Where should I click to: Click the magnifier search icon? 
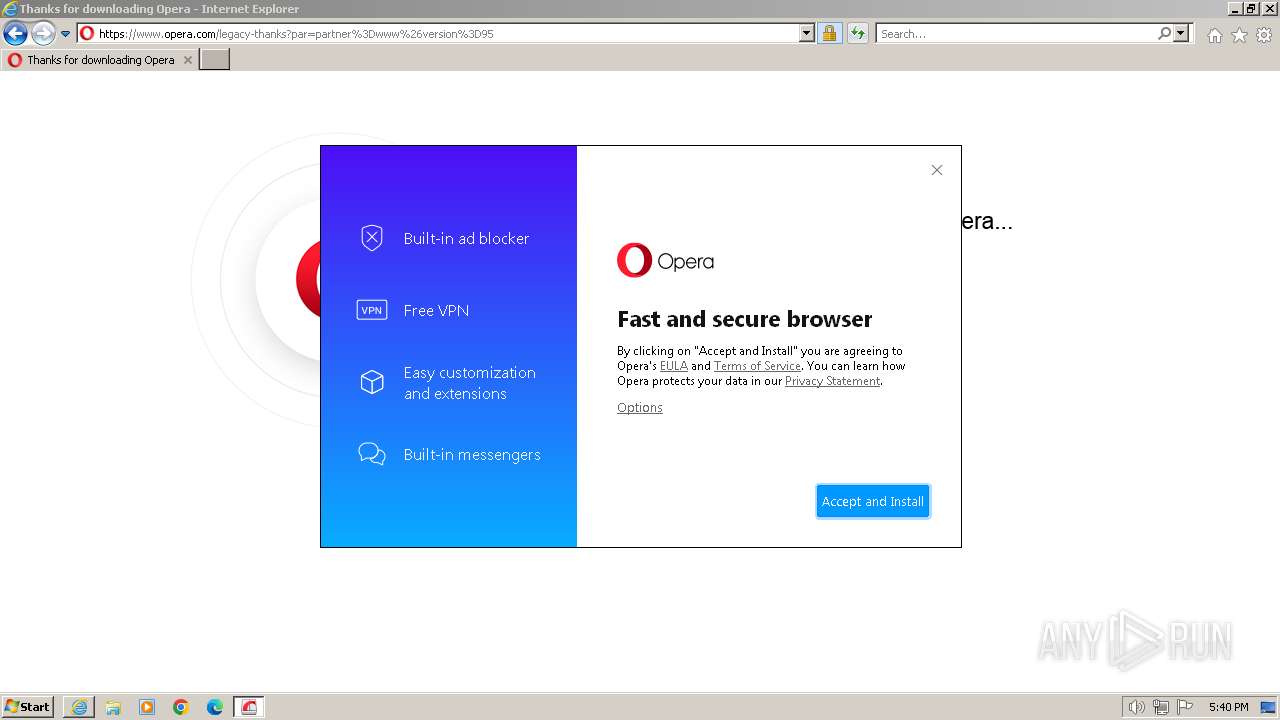tap(1164, 33)
